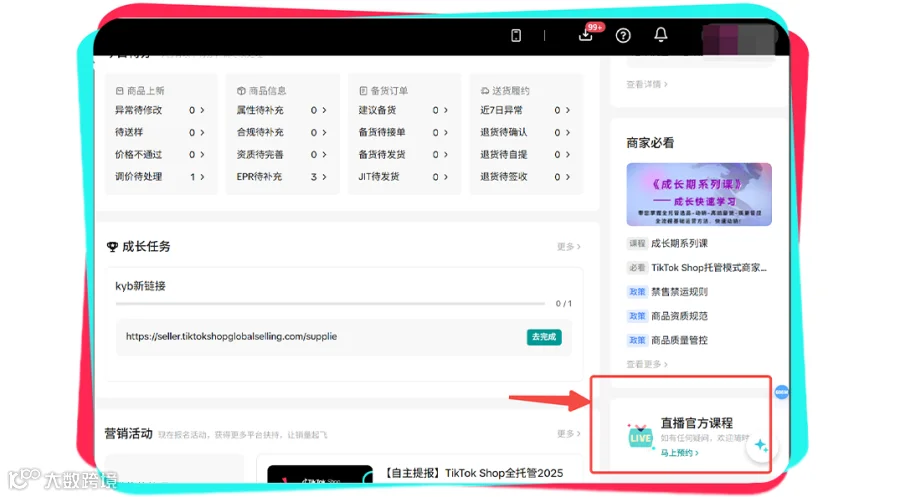Click the kyb新链接 progress bar
Viewport: 900px width, 497px height.
click(x=330, y=303)
